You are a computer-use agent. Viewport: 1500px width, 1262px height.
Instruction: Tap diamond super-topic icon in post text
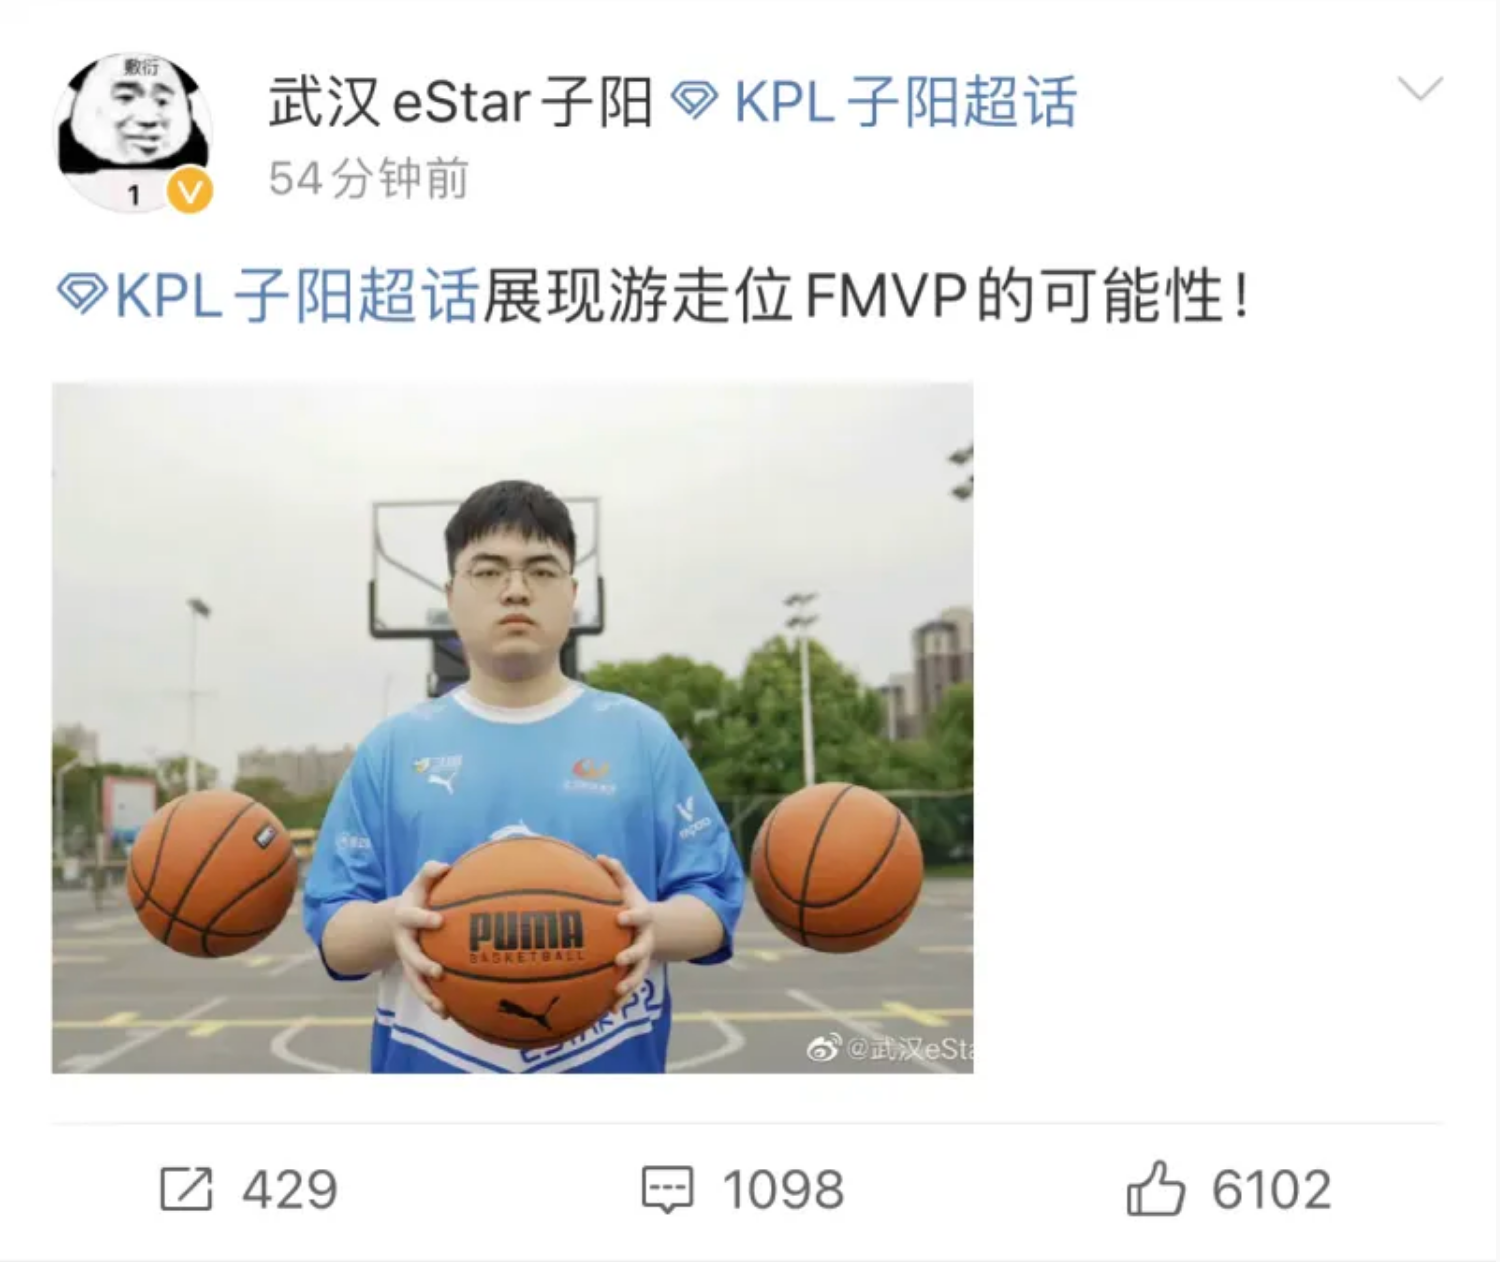[x=82, y=295]
